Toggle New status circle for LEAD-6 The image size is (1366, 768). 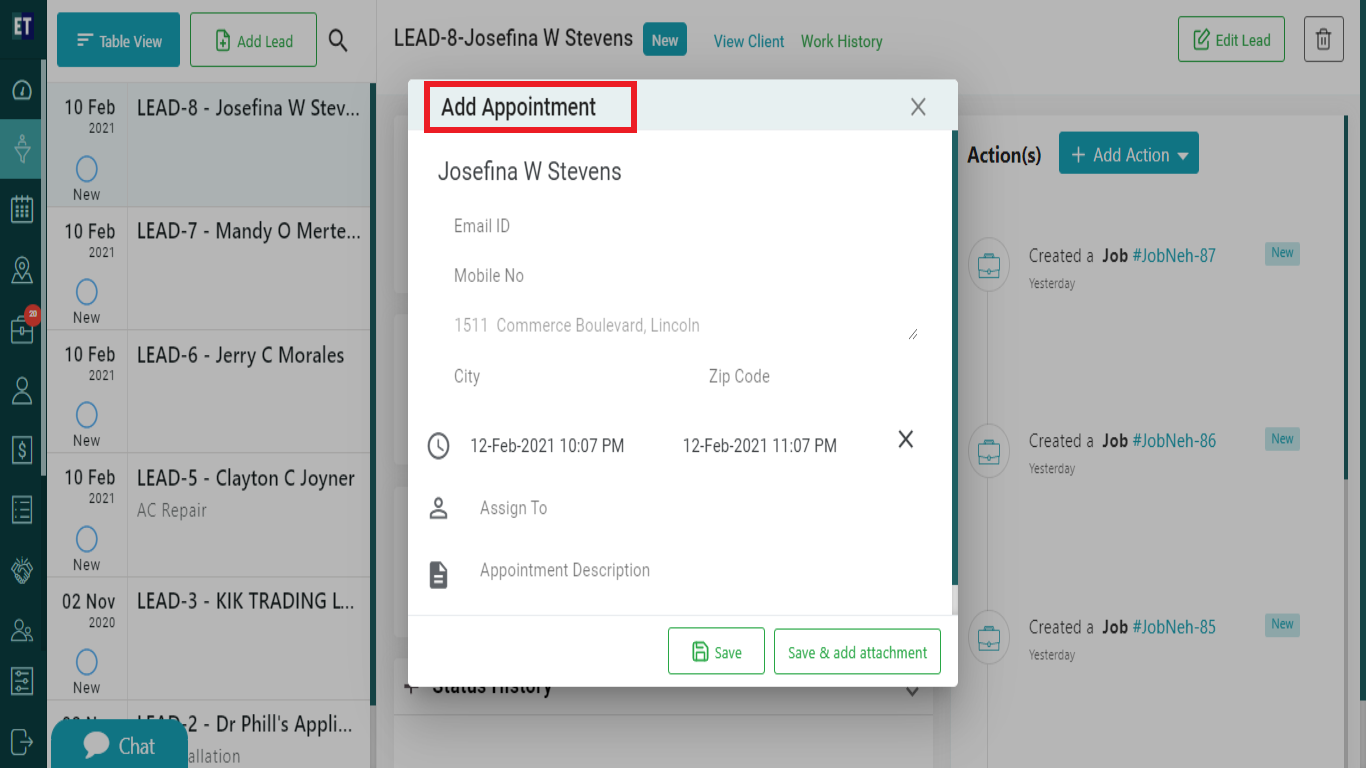[x=87, y=414]
